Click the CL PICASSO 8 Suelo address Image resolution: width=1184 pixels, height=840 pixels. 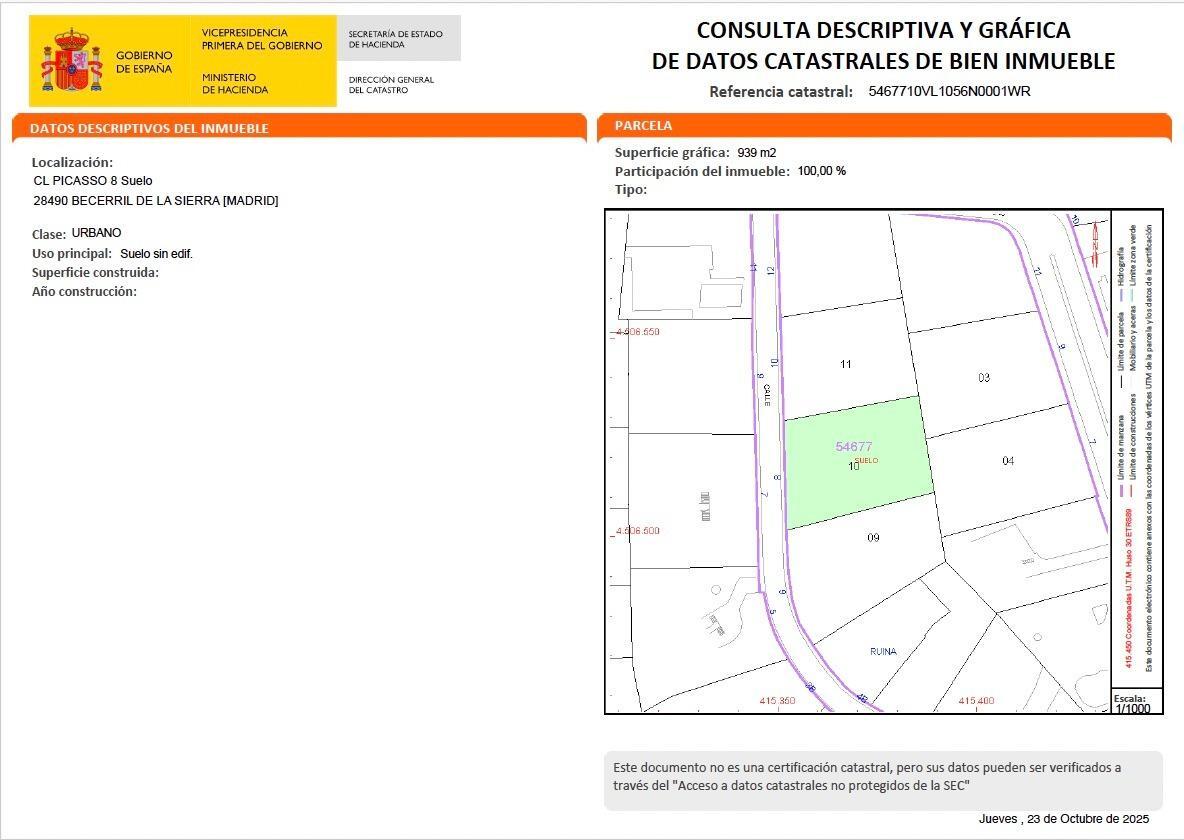93,181
